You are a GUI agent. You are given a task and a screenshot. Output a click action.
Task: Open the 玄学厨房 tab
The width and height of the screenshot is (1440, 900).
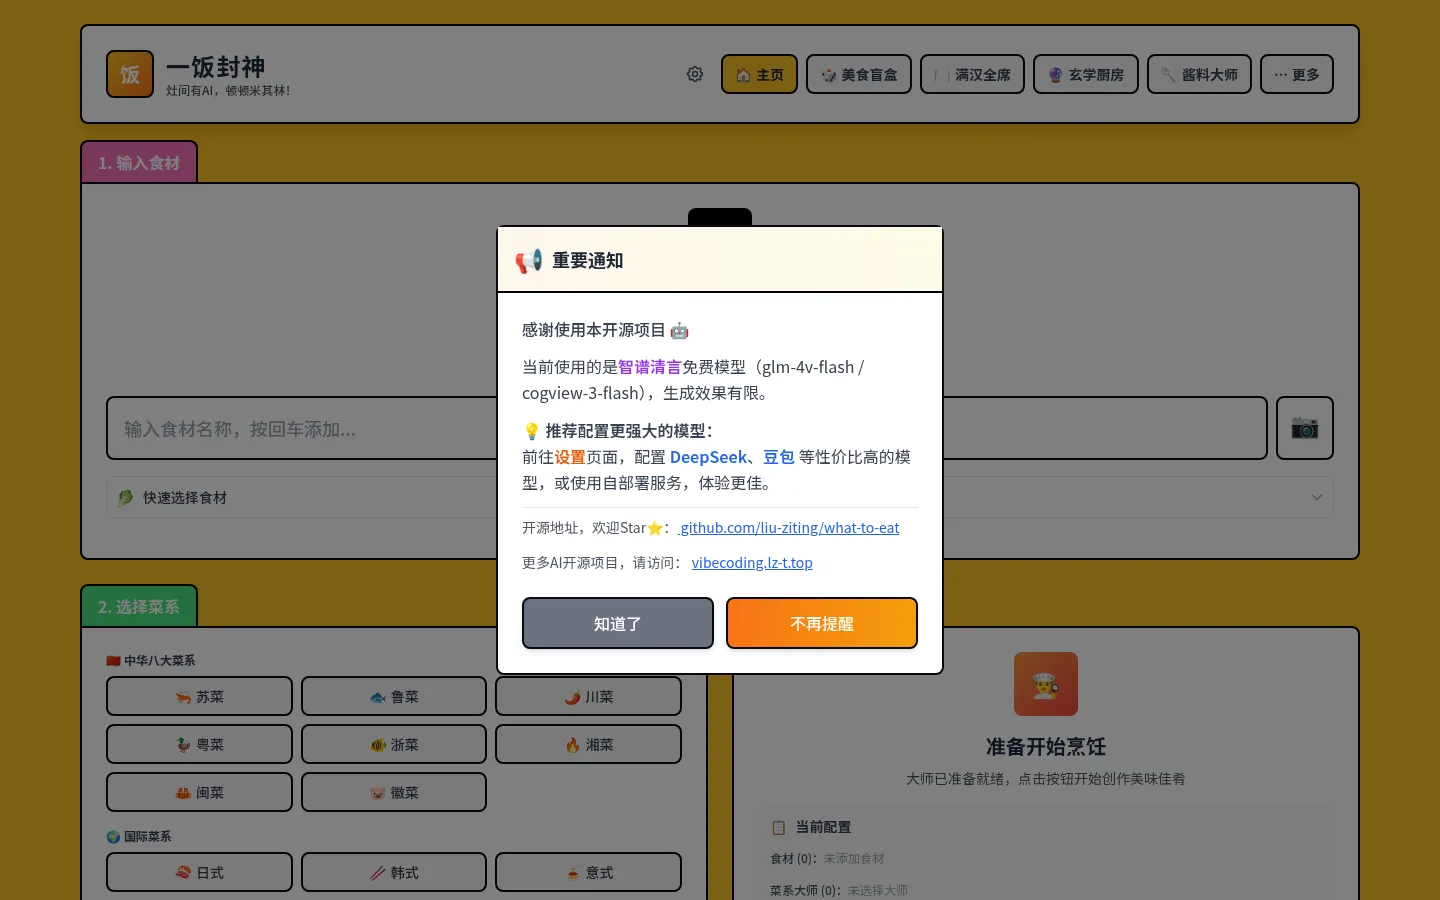coord(1086,74)
